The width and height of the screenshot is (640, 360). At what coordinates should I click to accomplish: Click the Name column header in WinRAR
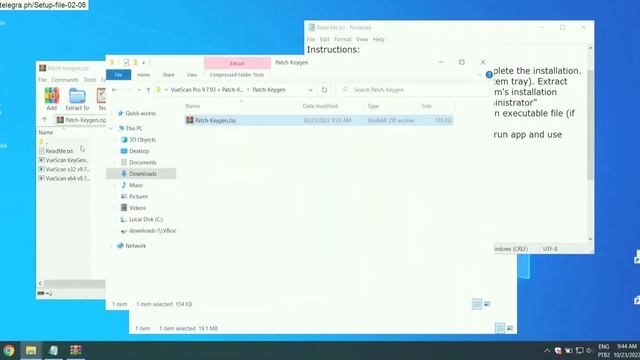click(x=46, y=133)
